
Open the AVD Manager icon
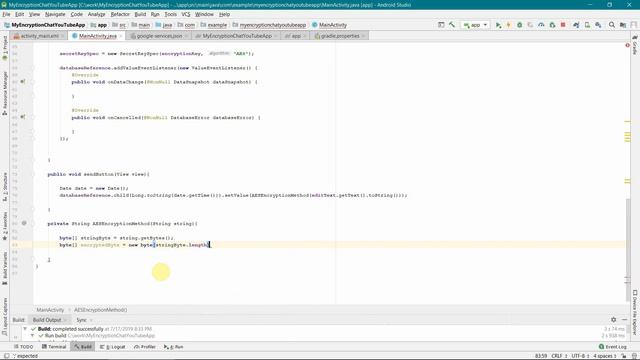[587, 25]
